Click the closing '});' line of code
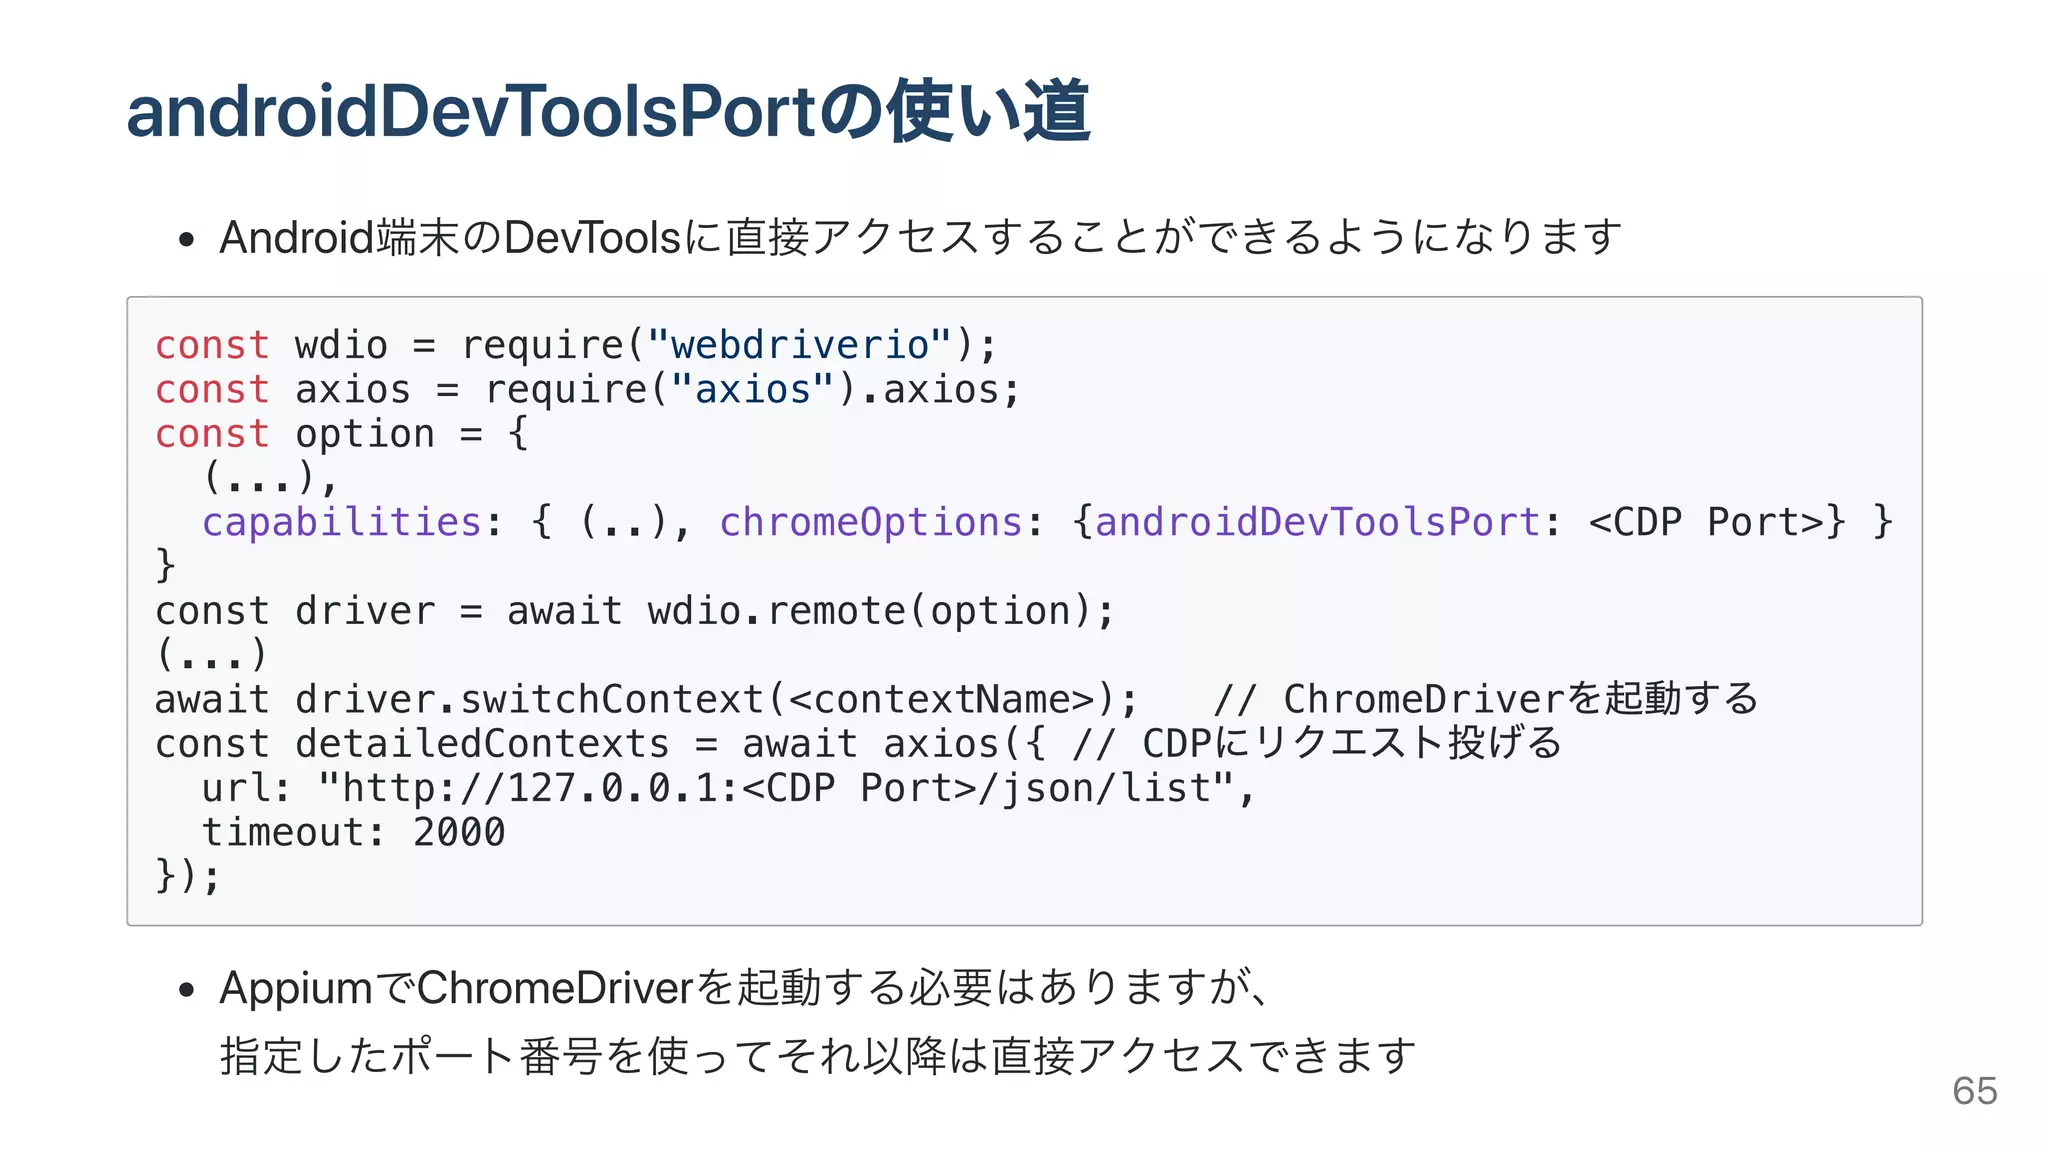This screenshot has width=2048, height=1152. 188,876
